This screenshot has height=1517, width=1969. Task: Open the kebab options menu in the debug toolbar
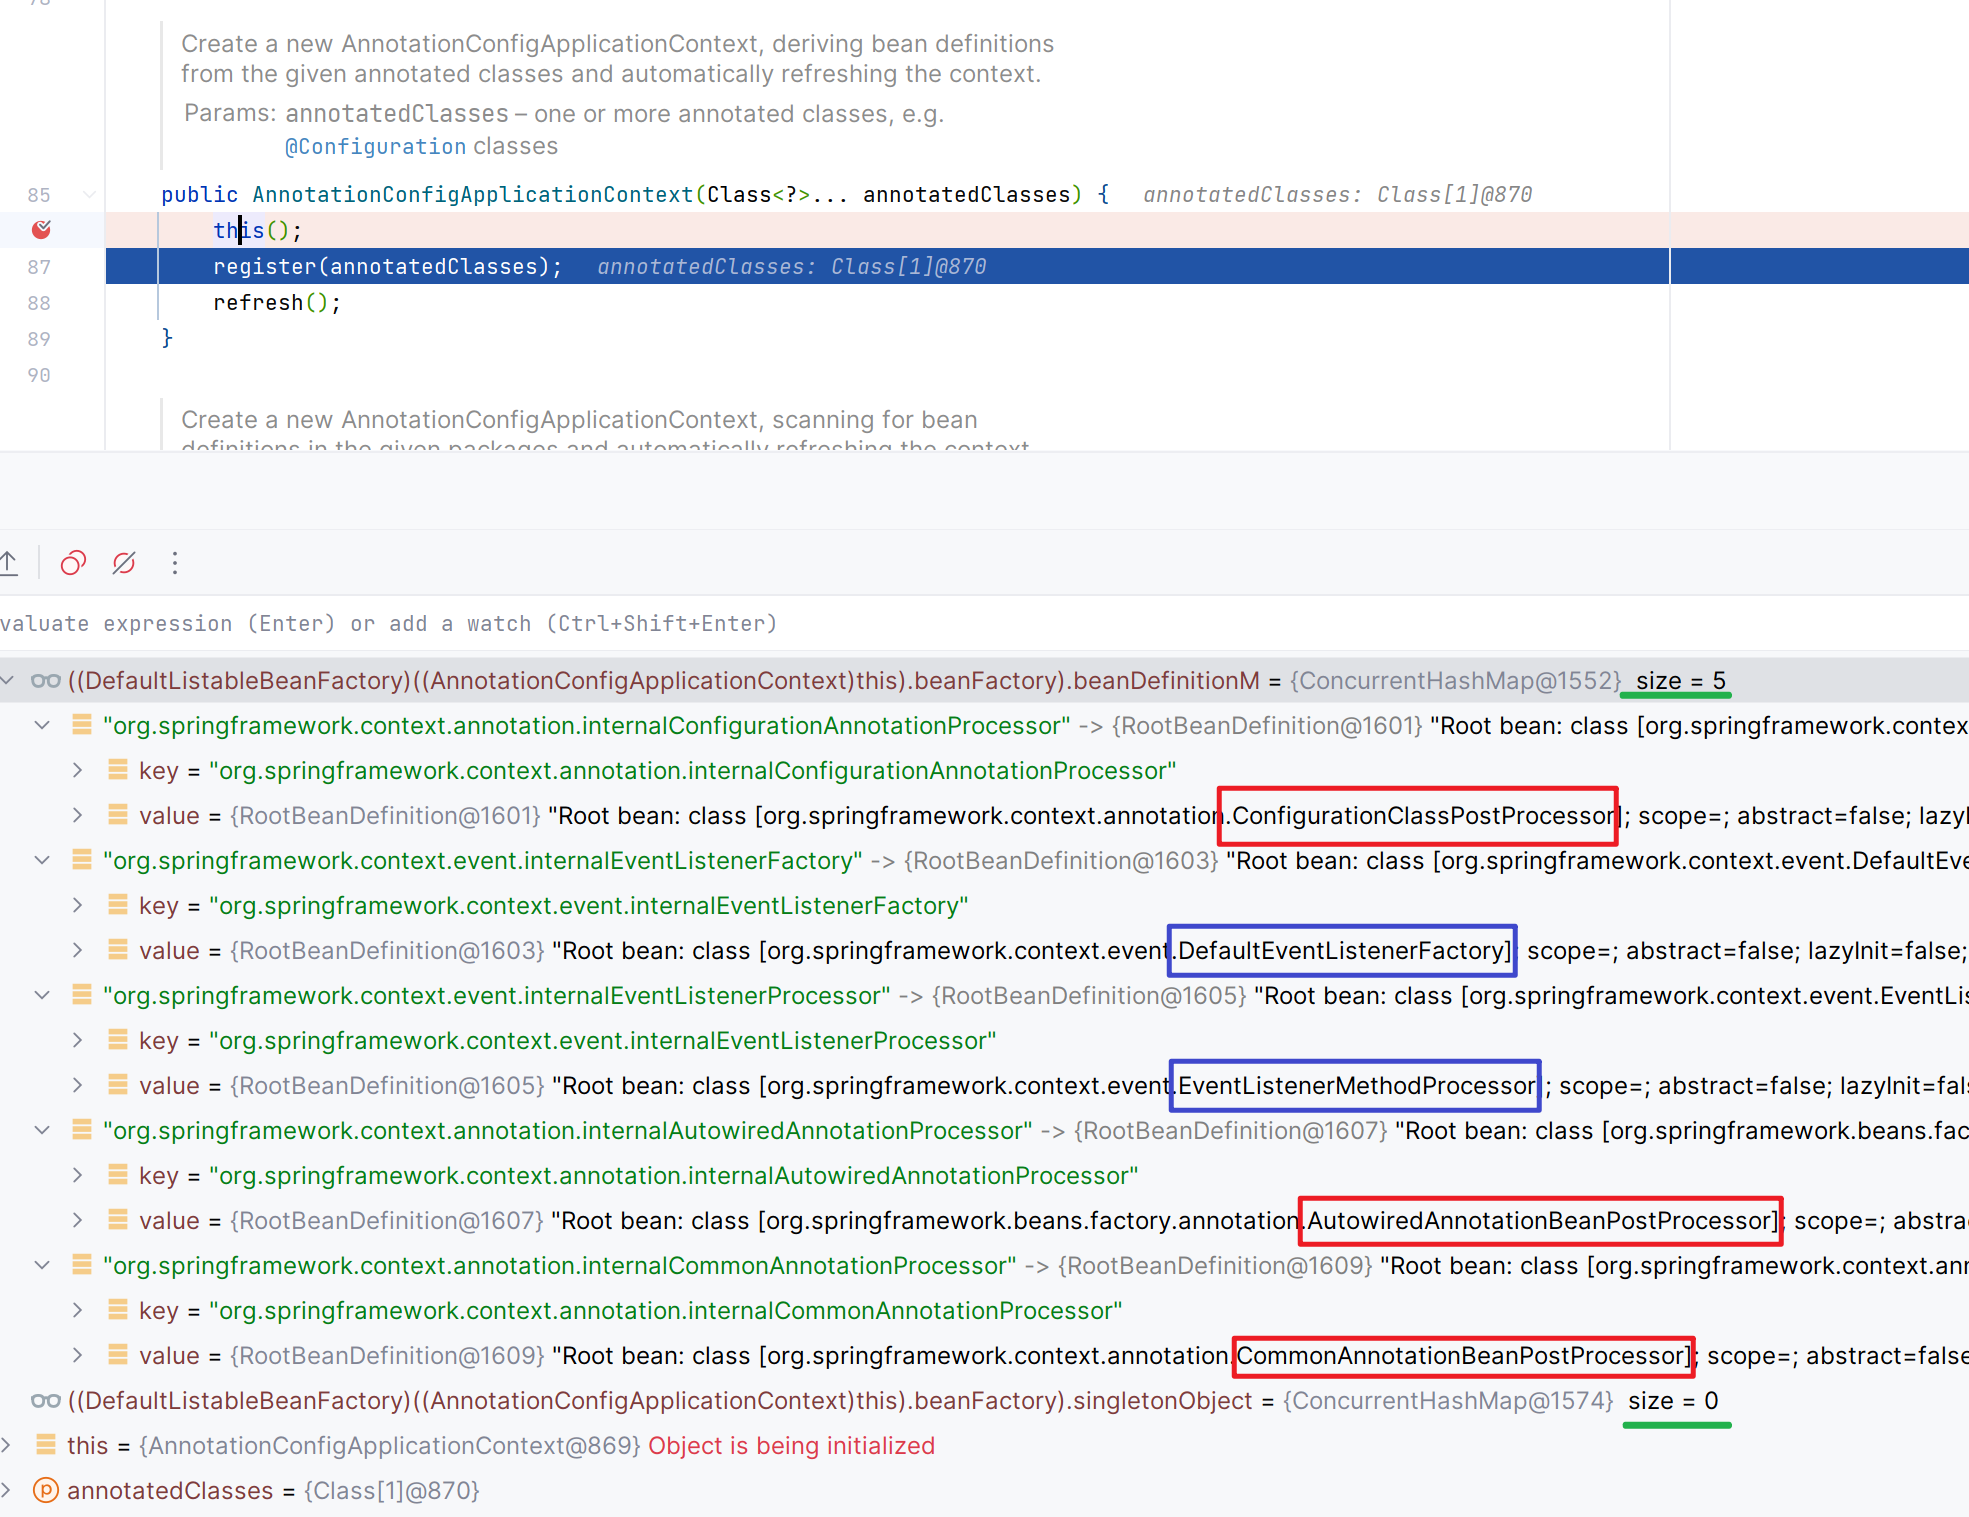[x=175, y=562]
